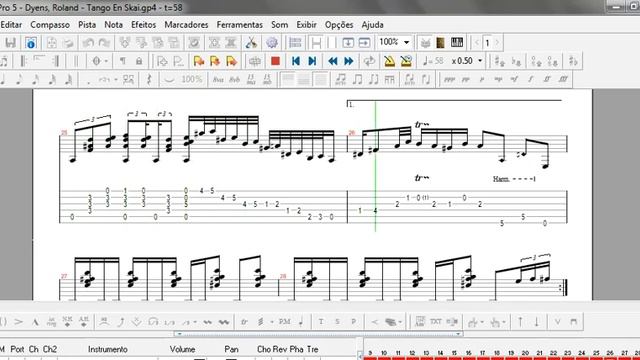Open the Exibir menu
Viewport: 640px width, 360px height.
306,25
